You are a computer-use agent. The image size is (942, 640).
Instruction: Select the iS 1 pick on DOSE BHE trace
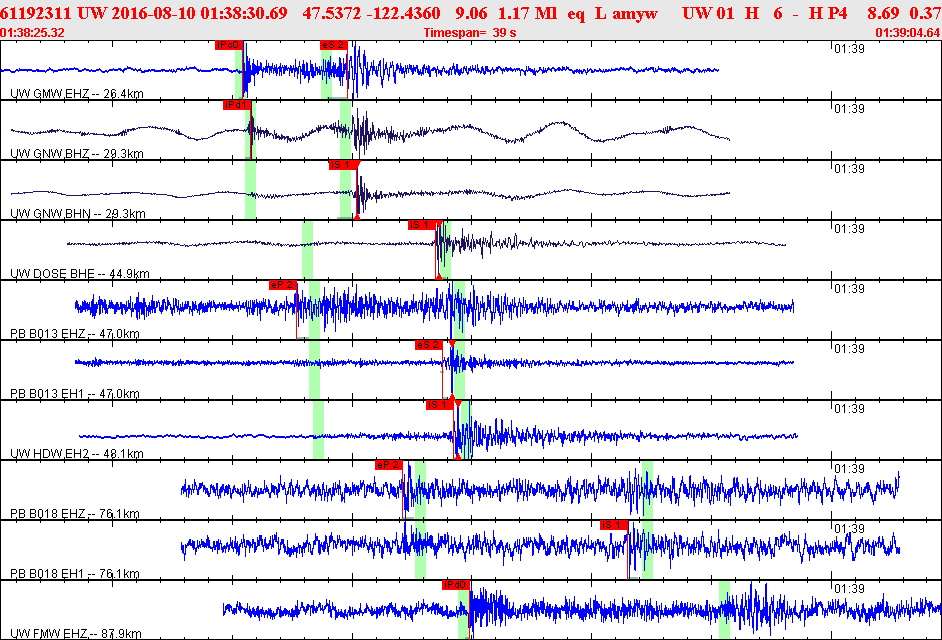click(422, 225)
